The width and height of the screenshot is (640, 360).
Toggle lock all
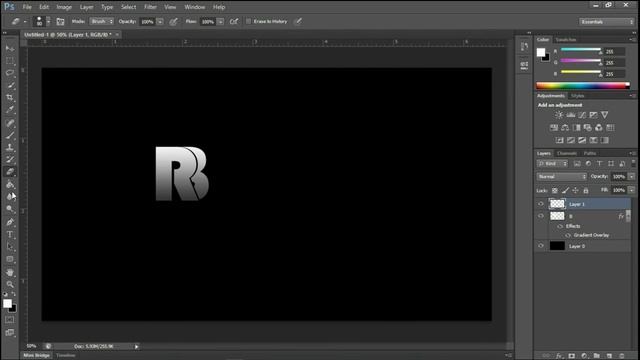click(x=586, y=191)
